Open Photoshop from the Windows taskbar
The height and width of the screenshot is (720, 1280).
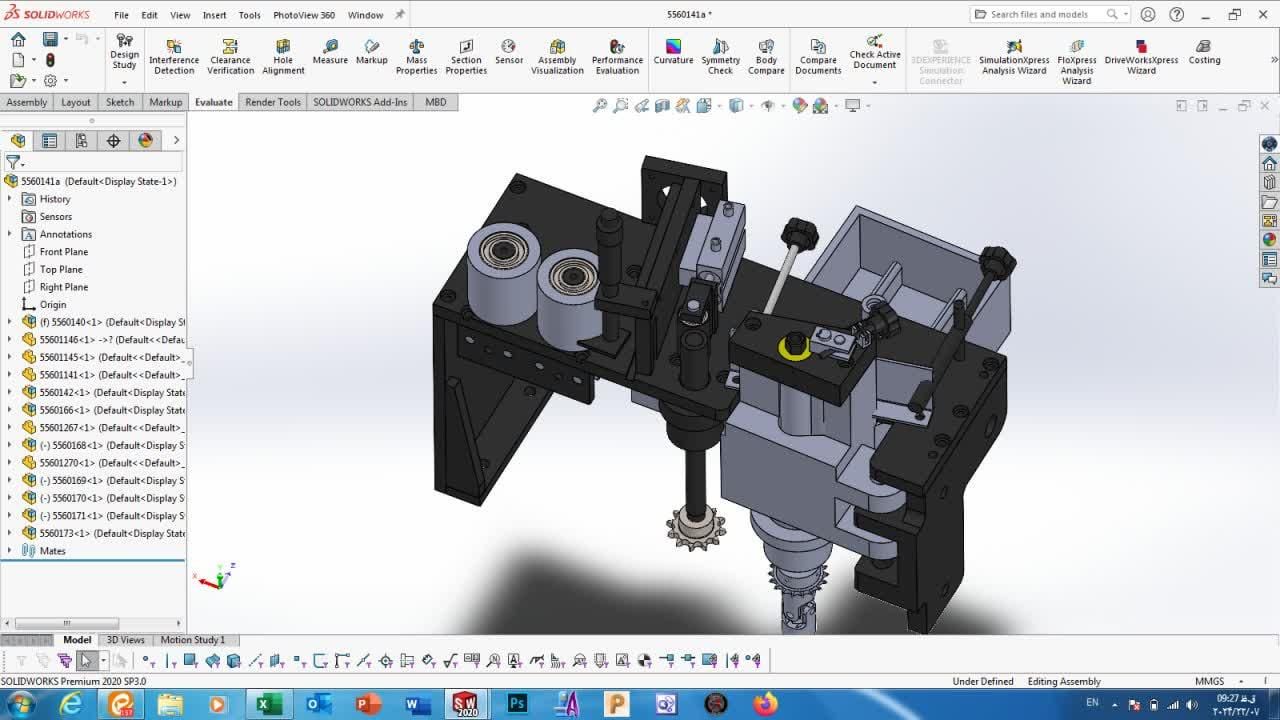click(517, 704)
